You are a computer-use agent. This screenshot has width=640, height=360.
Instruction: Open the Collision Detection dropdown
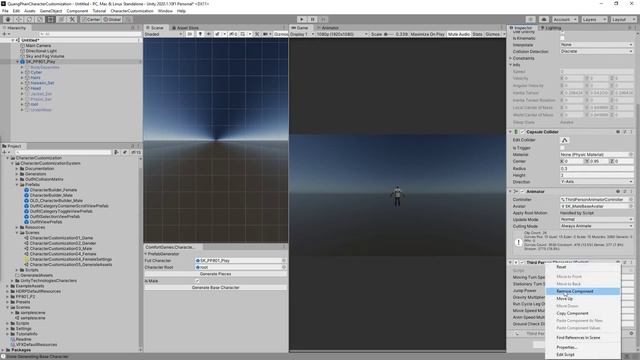tap(596, 51)
